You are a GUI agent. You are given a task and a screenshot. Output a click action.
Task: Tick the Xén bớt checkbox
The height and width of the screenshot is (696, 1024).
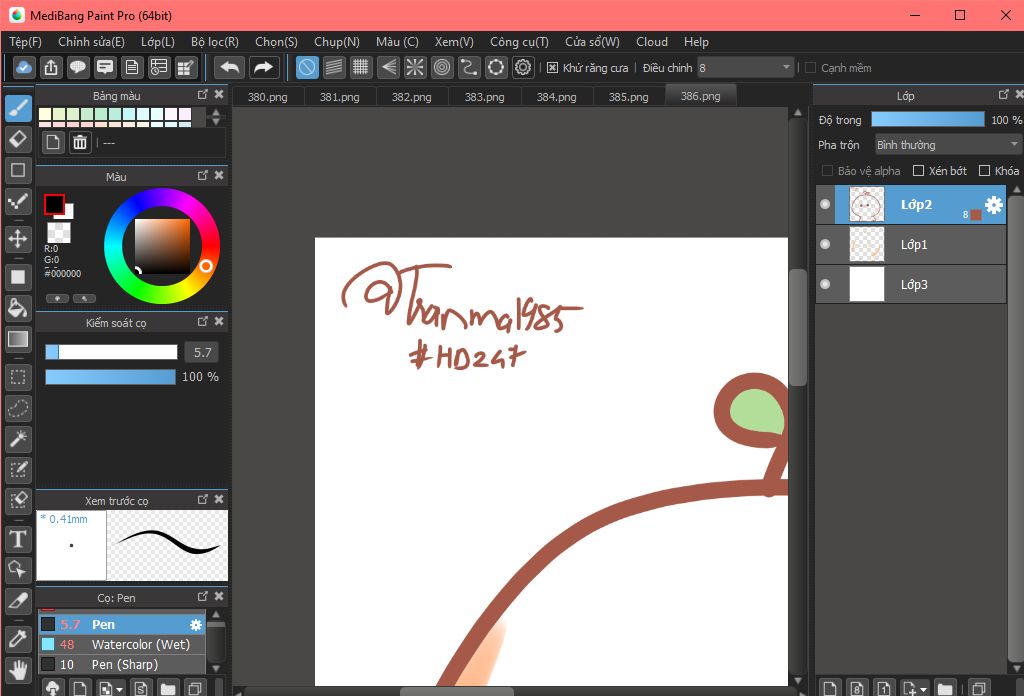[918, 170]
